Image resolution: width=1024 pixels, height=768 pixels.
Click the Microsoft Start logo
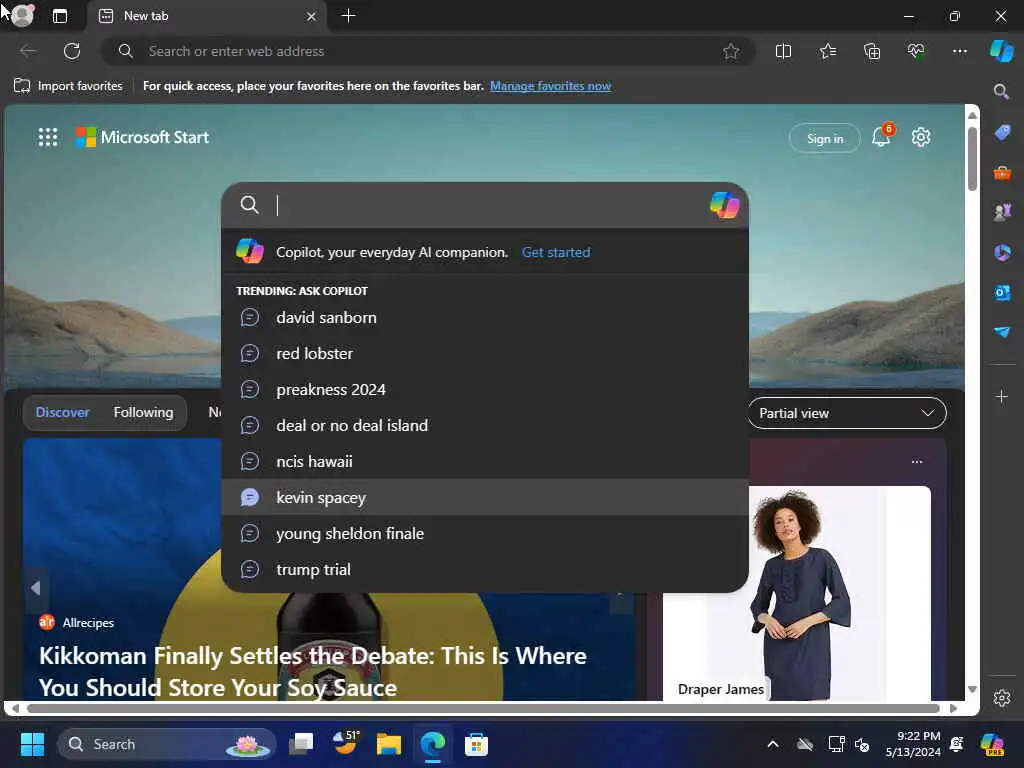(x=142, y=137)
